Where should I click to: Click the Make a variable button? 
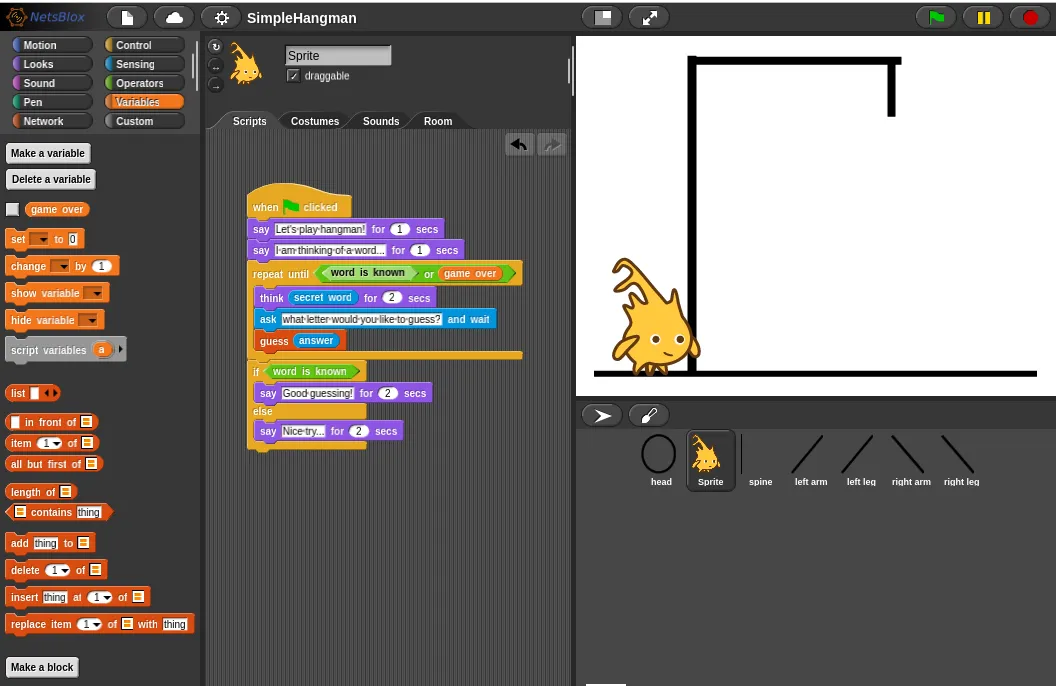[x=48, y=153]
